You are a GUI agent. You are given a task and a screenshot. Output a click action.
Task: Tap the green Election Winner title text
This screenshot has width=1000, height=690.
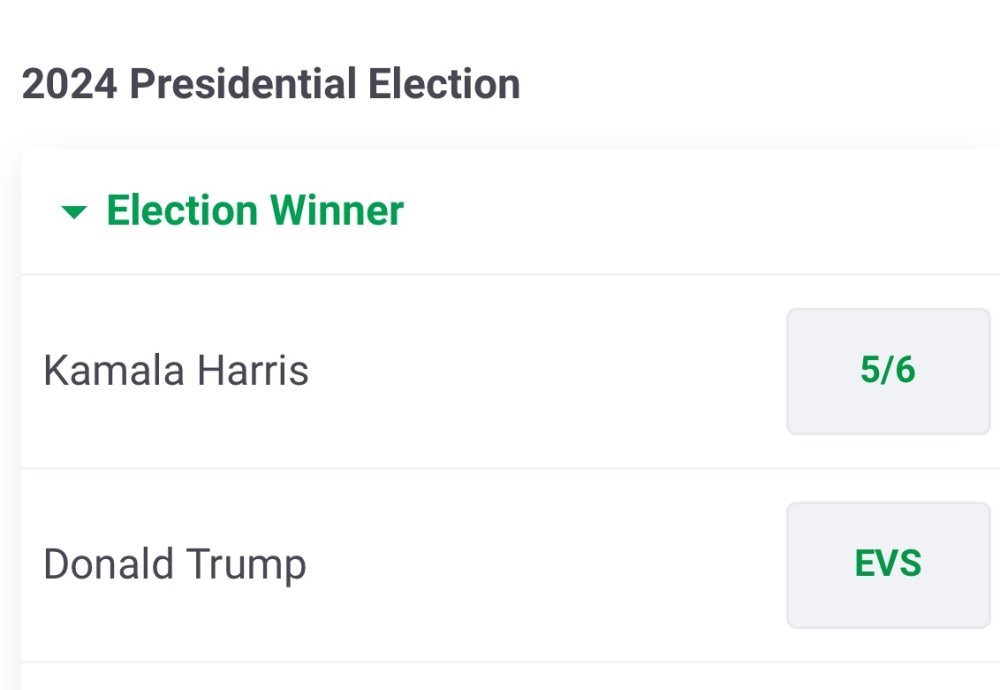[x=255, y=211]
